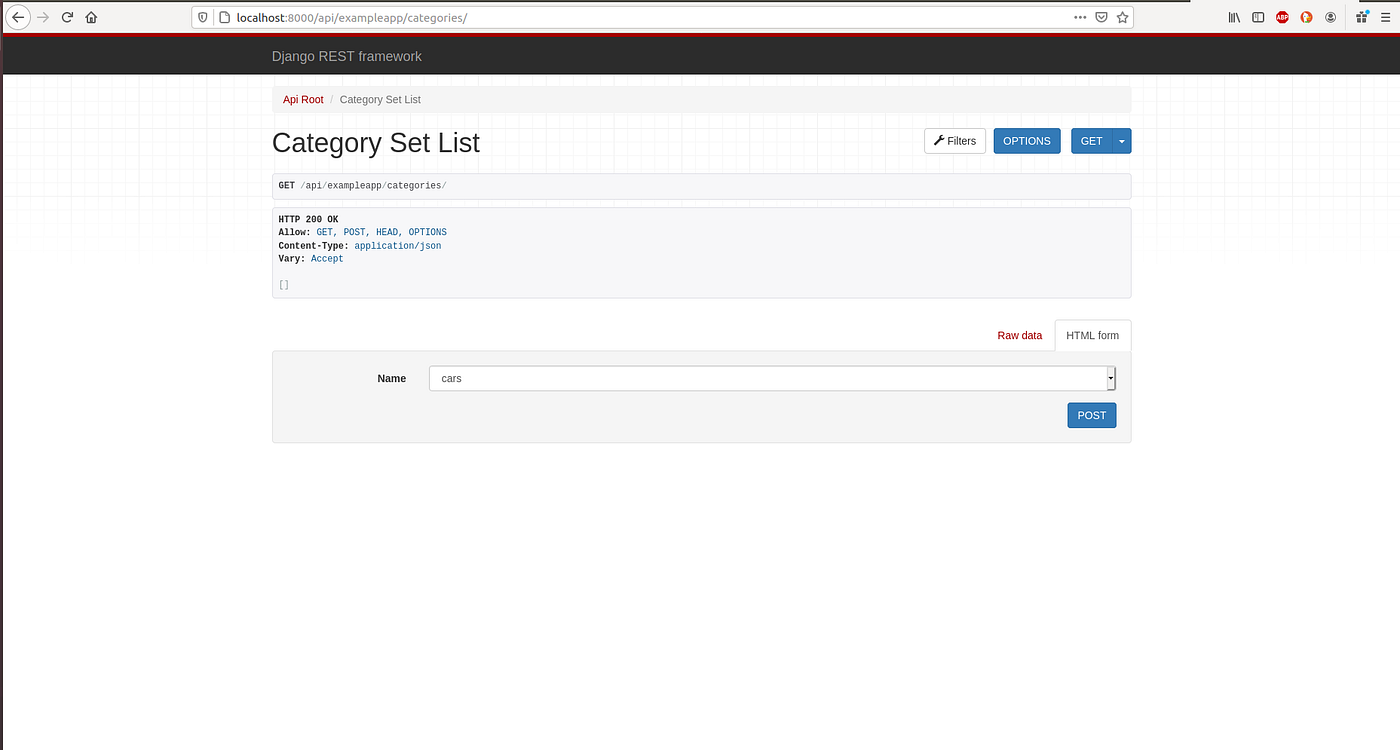Click inside the Name input showing cars
This screenshot has width=1400, height=750.
point(700,378)
